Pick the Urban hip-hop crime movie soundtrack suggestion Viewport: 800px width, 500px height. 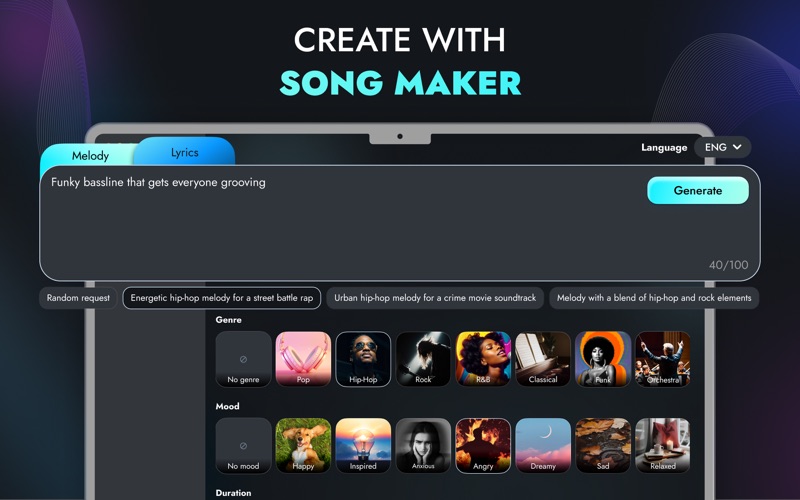point(435,298)
